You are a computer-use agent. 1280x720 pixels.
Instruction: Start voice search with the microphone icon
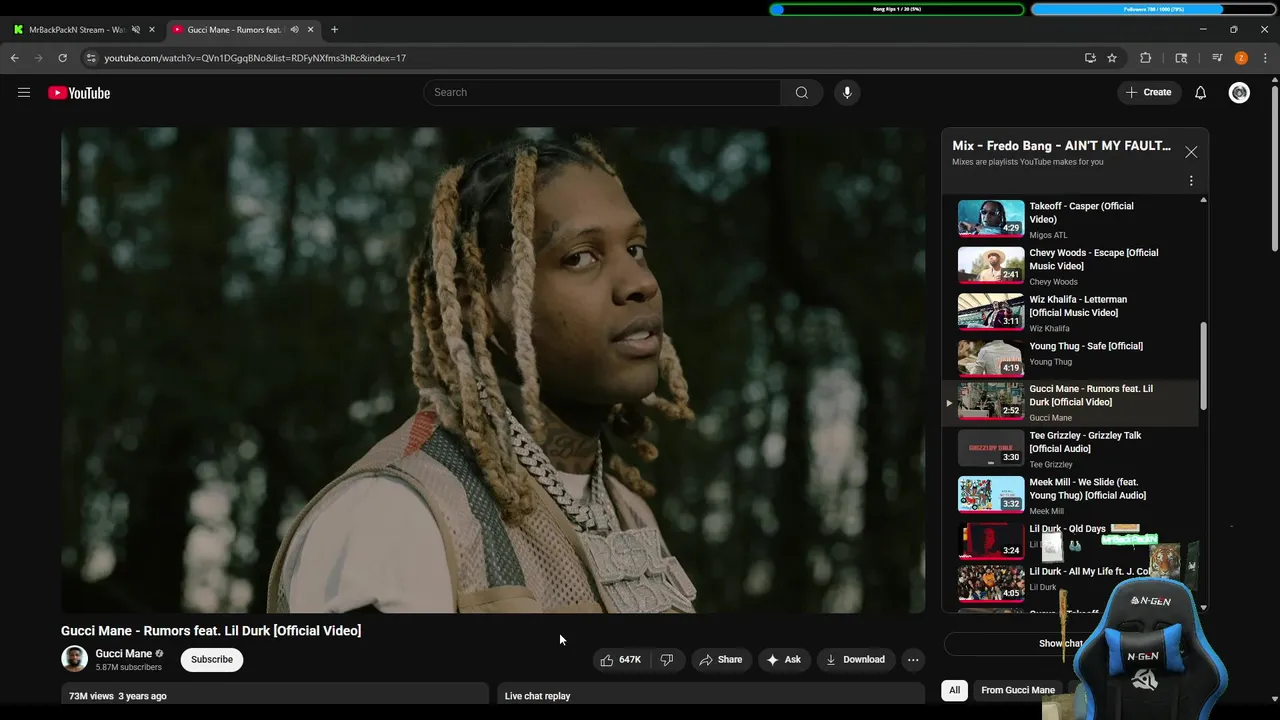(x=847, y=92)
